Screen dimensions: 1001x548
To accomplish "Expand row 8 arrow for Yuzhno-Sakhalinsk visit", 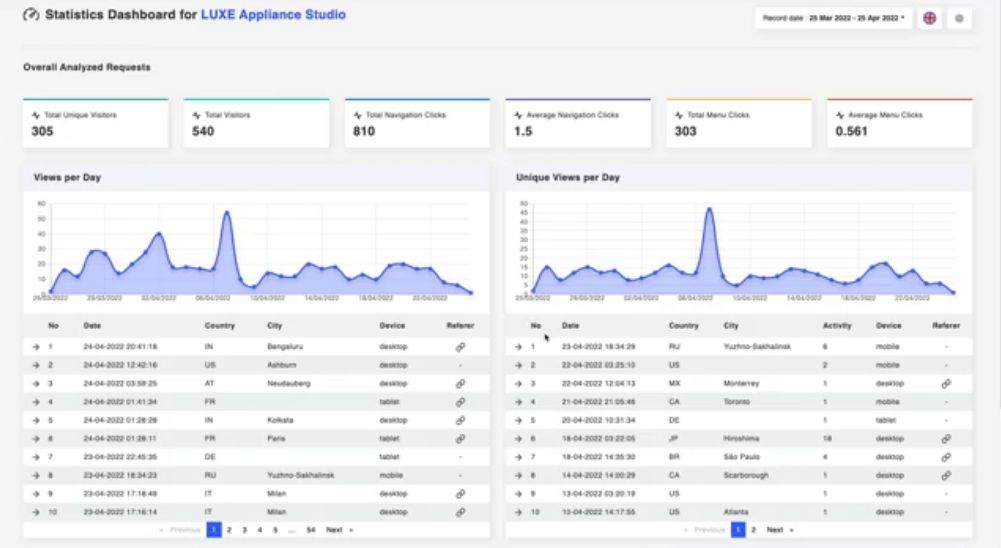I will point(36,475).
